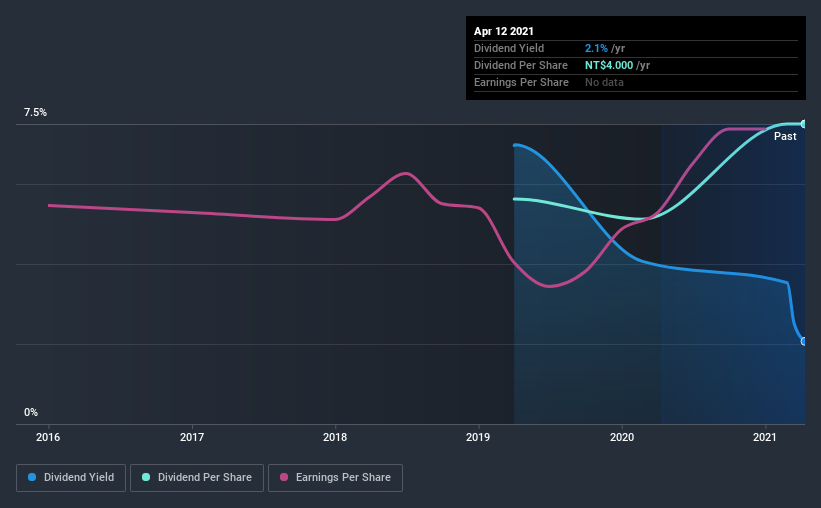Click the pink Earnings Per Share legend dot
821x508 pixels.
[284, 477]
